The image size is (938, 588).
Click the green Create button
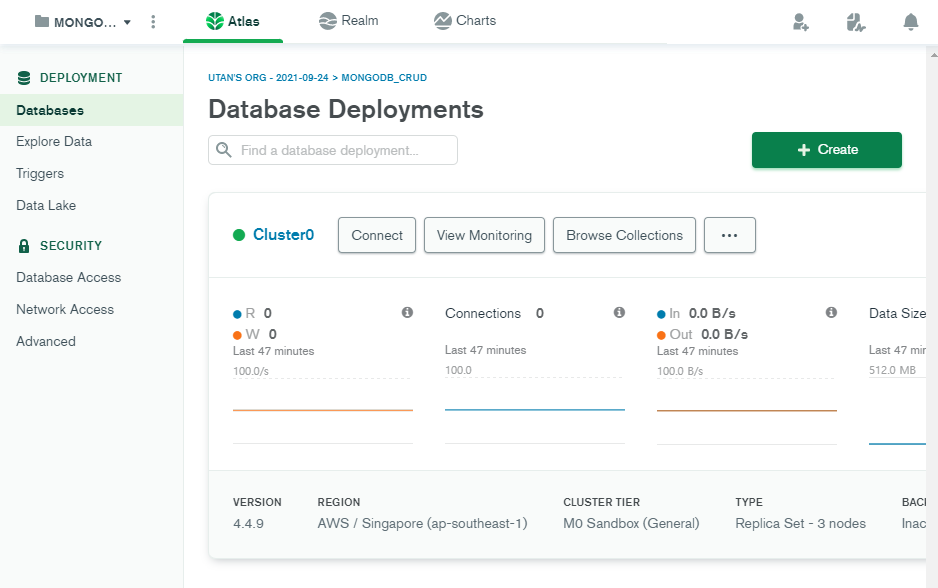click(x=827, y=150)
